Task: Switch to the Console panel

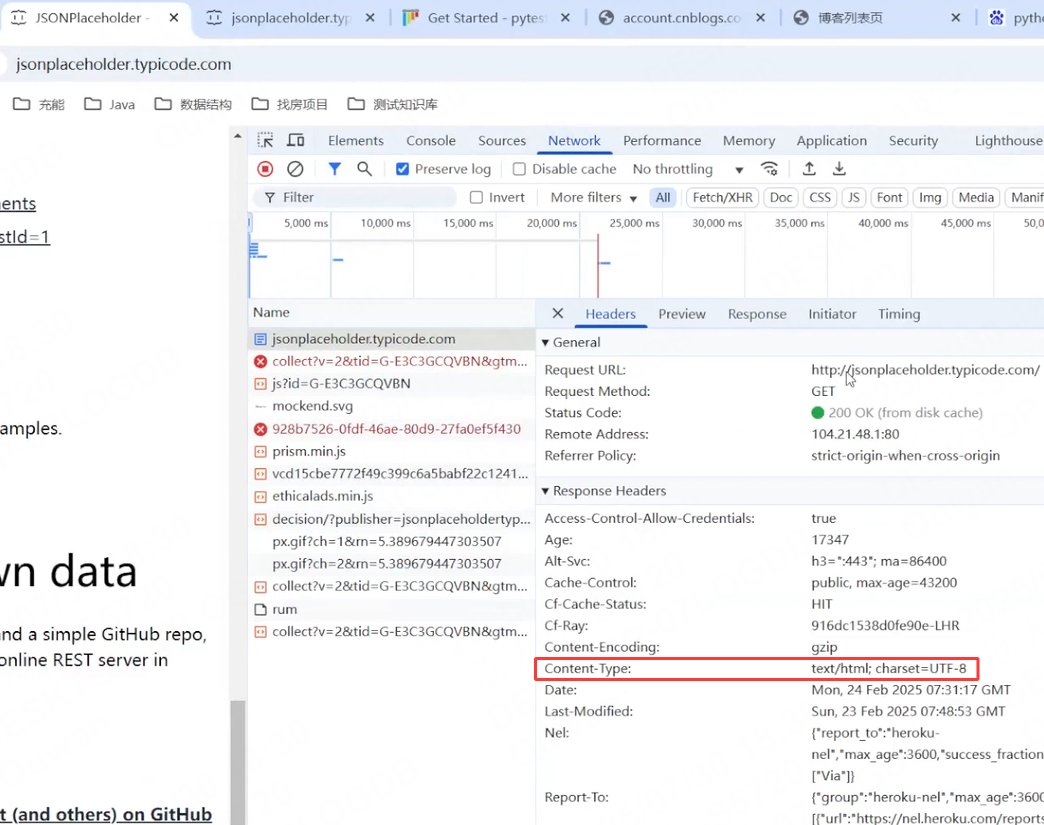Action: 431,140
